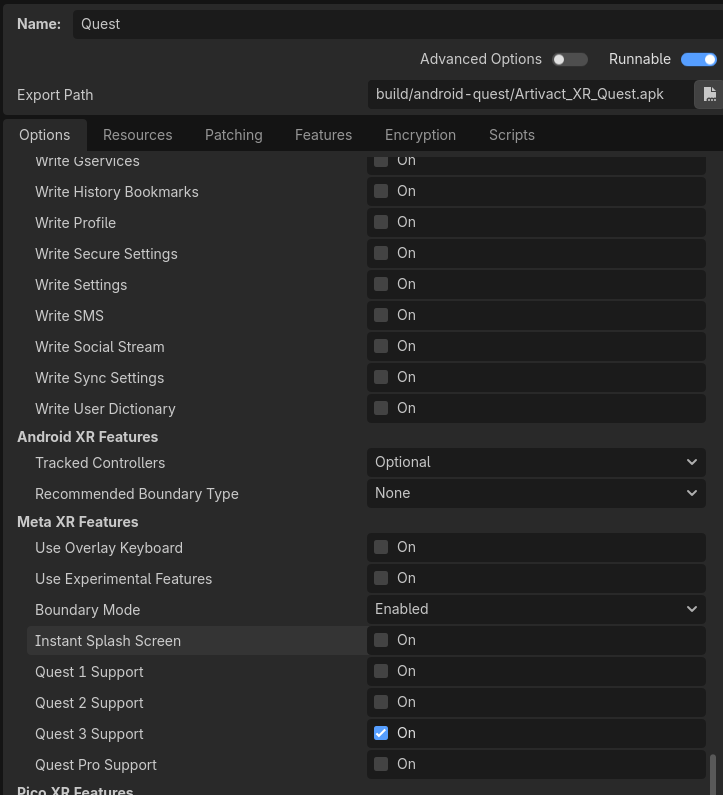Check the Instant Splash Screen option
Screen dimensions: 723x795
pyautogui.click(x=381, y=640)
